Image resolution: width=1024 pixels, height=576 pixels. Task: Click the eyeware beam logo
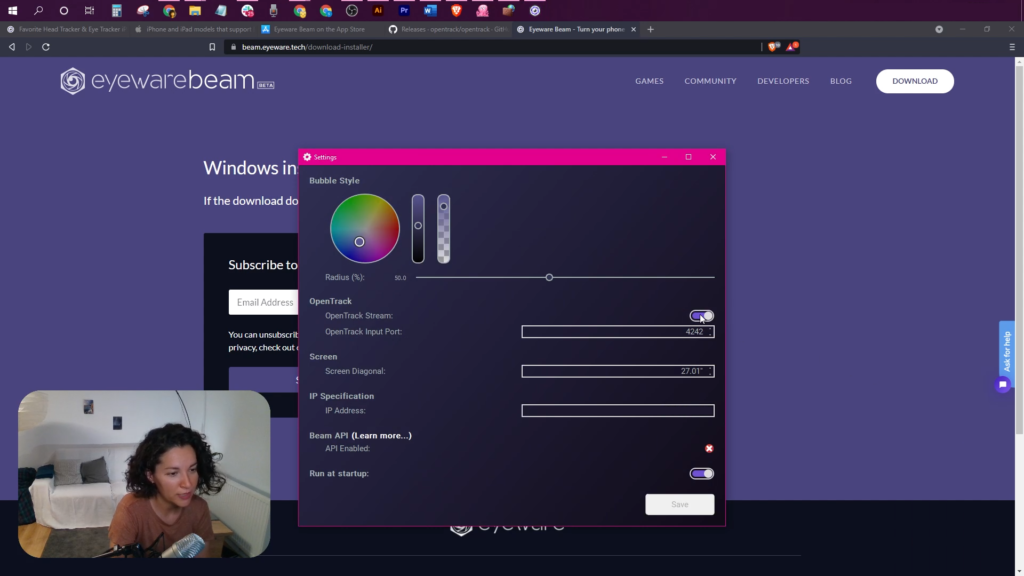167,81
